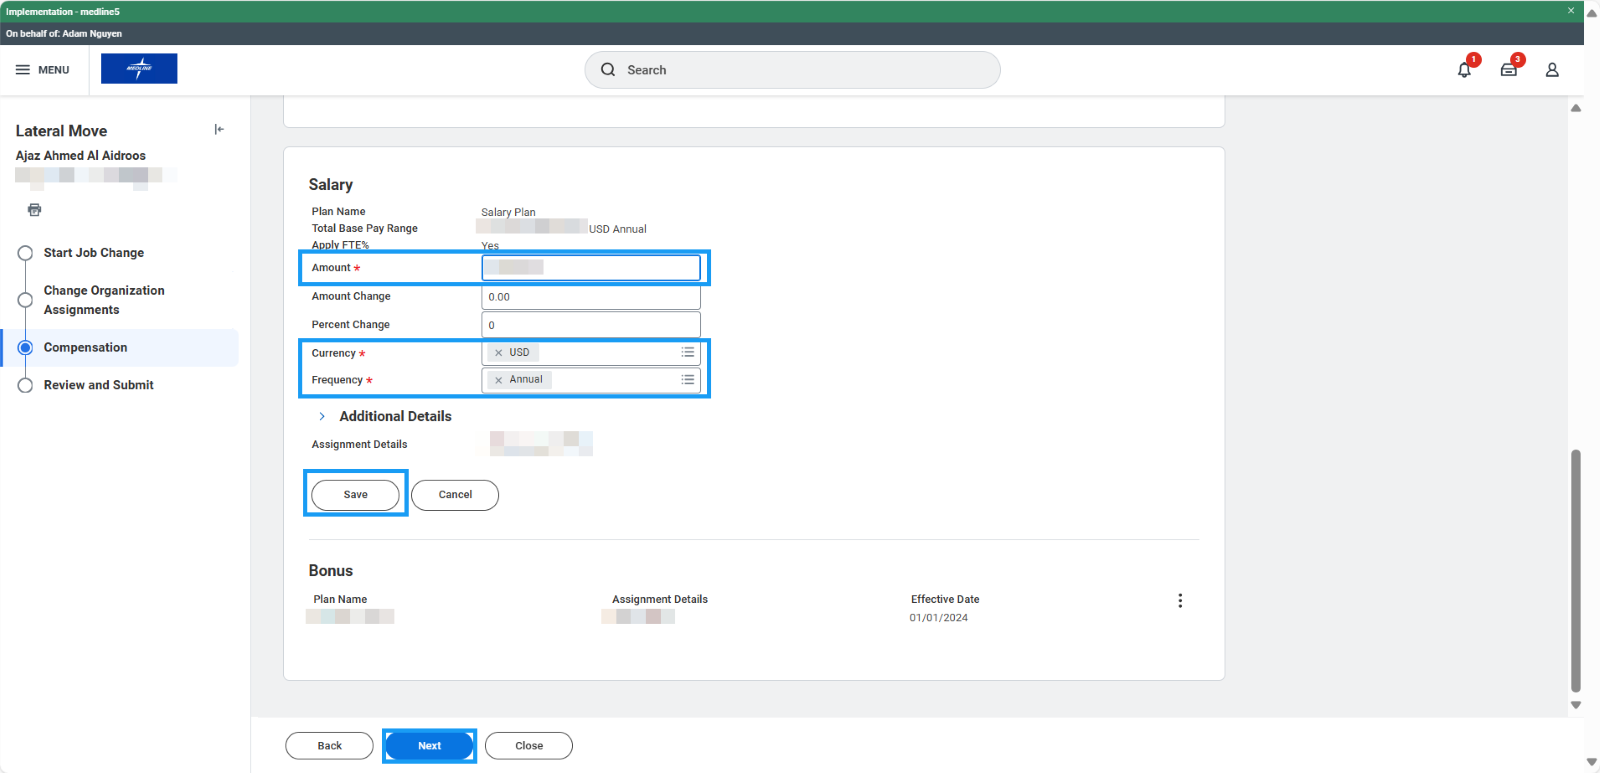
Task: Collapse the Lateral Move side panel
Action: click(219, 129)
